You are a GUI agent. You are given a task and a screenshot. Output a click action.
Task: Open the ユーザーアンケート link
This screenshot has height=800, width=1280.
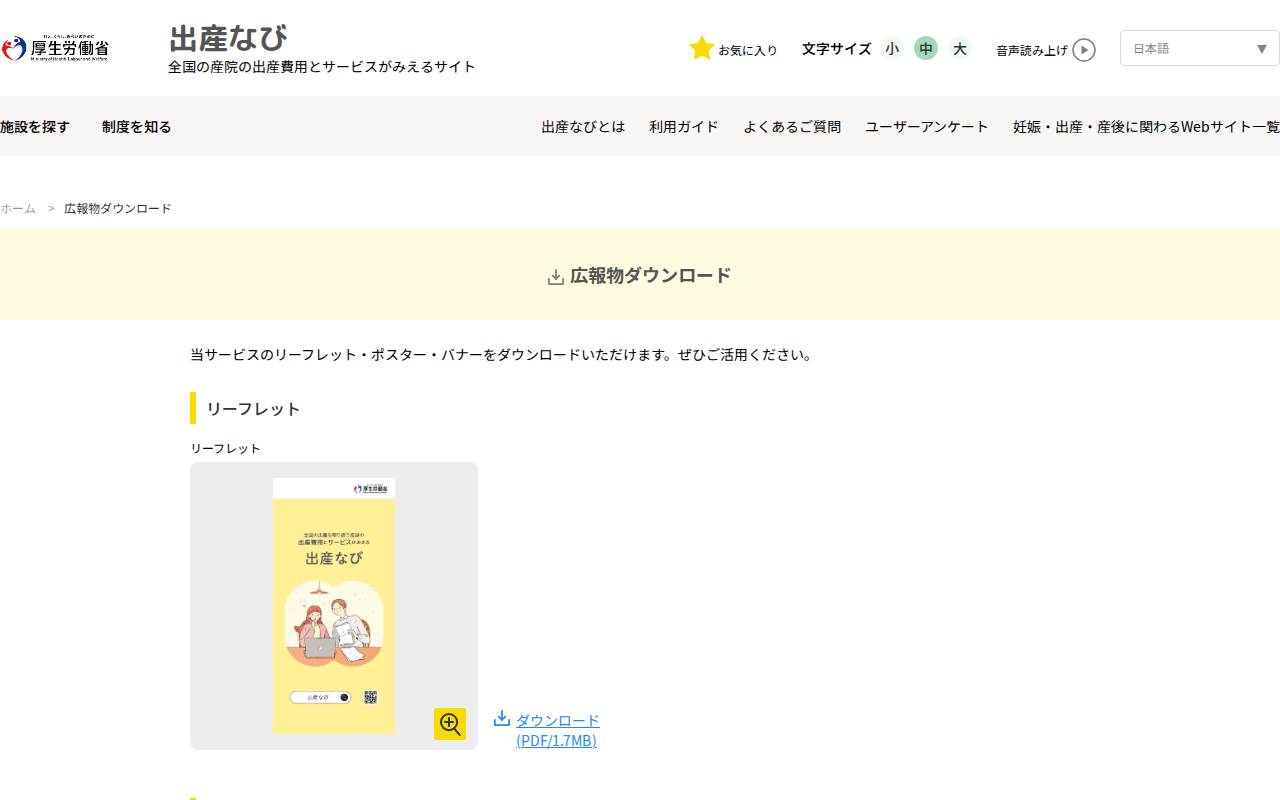point(927,127)
